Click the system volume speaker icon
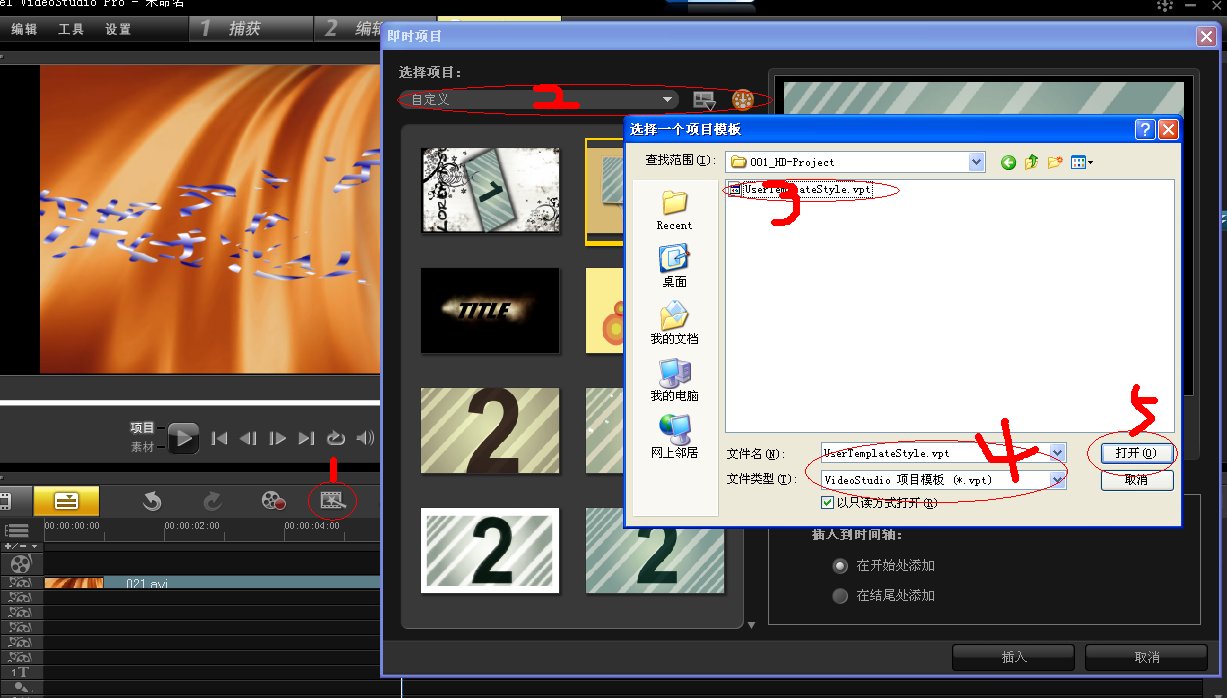The image size is (1227, 698). [366, 438]
